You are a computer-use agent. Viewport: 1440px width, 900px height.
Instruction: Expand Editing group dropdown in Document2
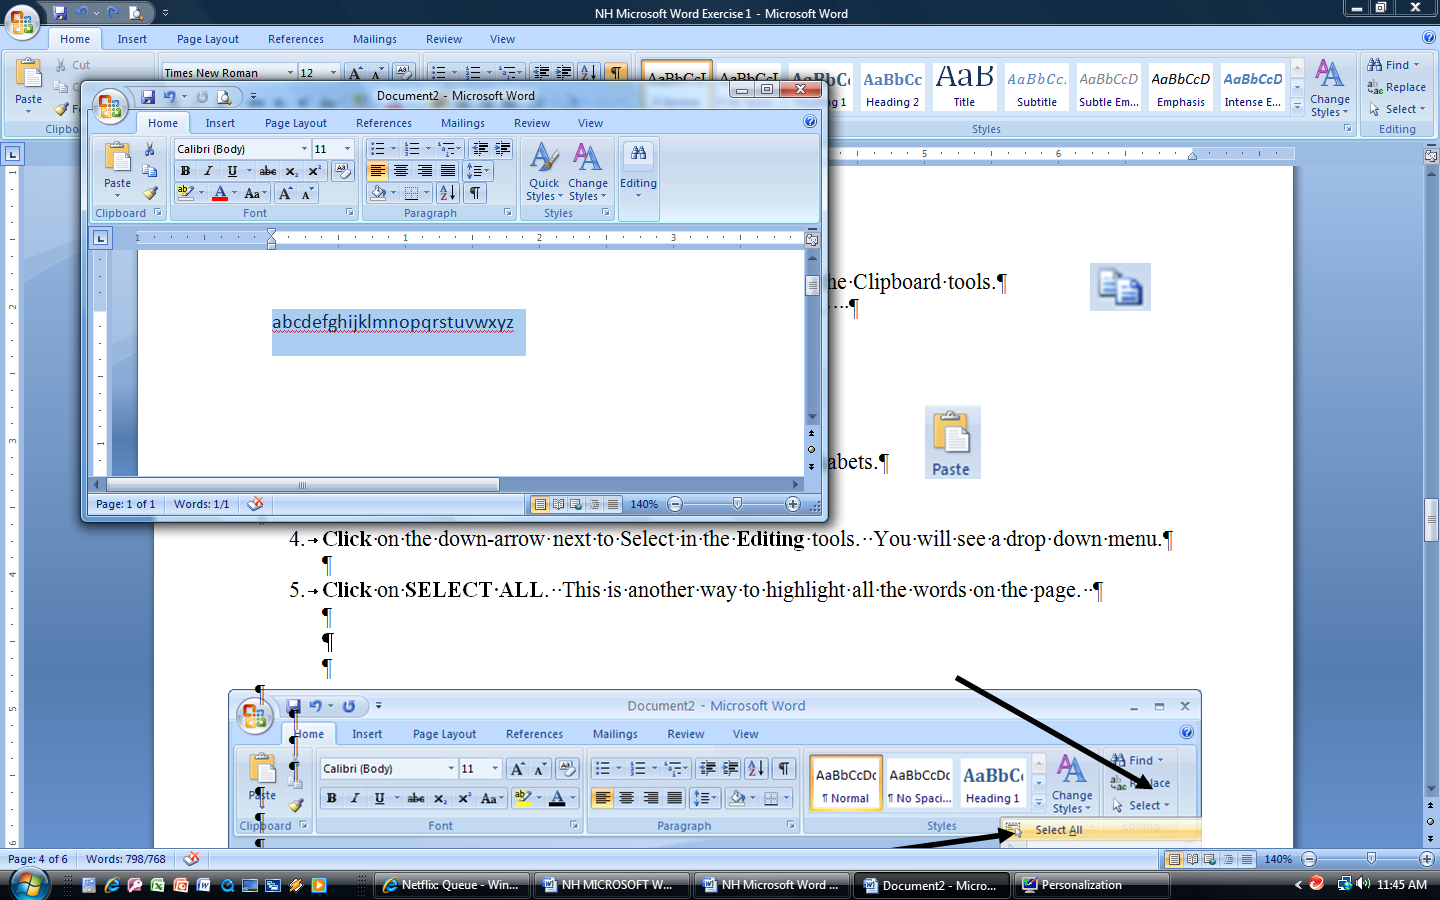coord(638,170)
